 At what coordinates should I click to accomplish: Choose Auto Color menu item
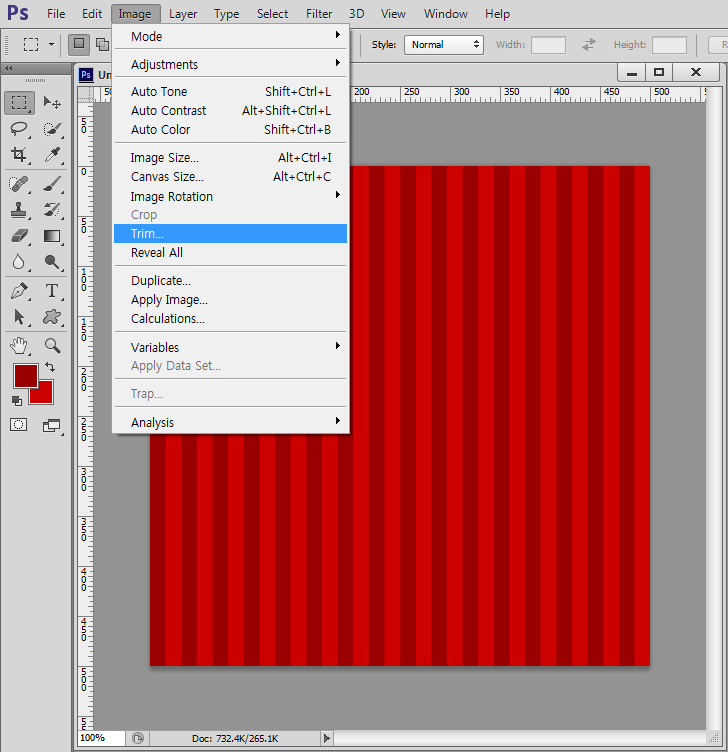230,129
